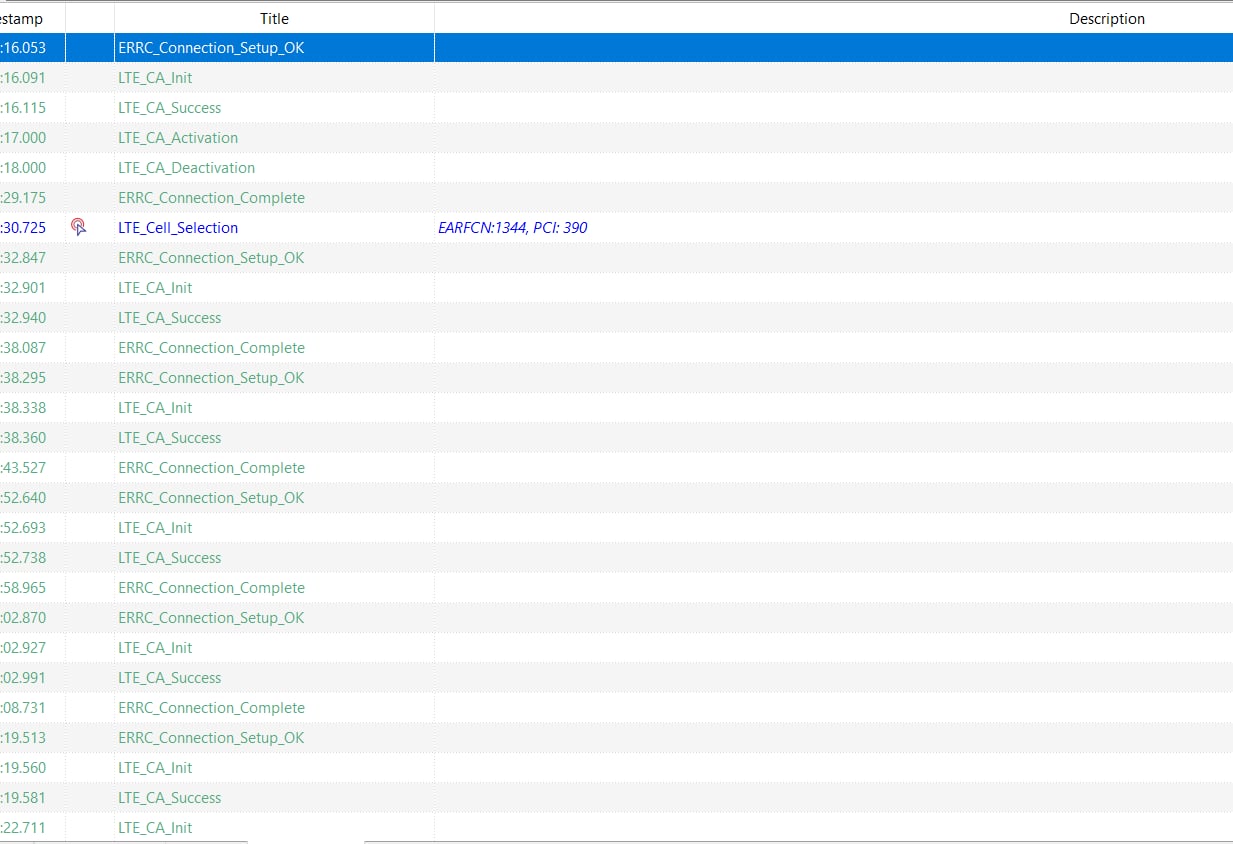Click the 30.725 timestamp cell
The height and width of the screenshot is (844, 1233).
pos(24,227)
